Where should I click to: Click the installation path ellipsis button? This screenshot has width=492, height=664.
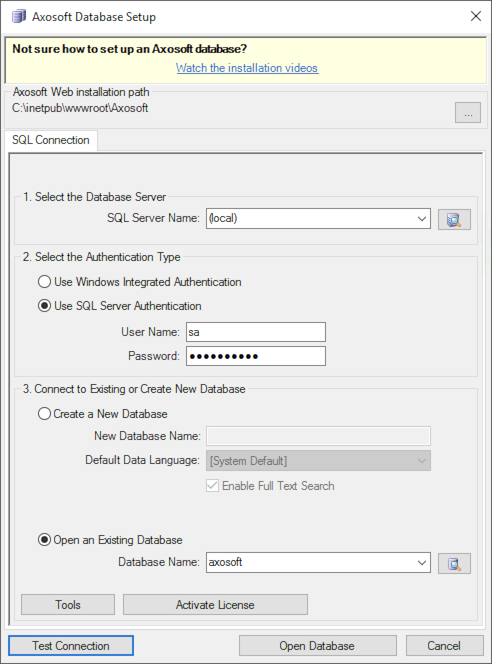pos(467,113)
